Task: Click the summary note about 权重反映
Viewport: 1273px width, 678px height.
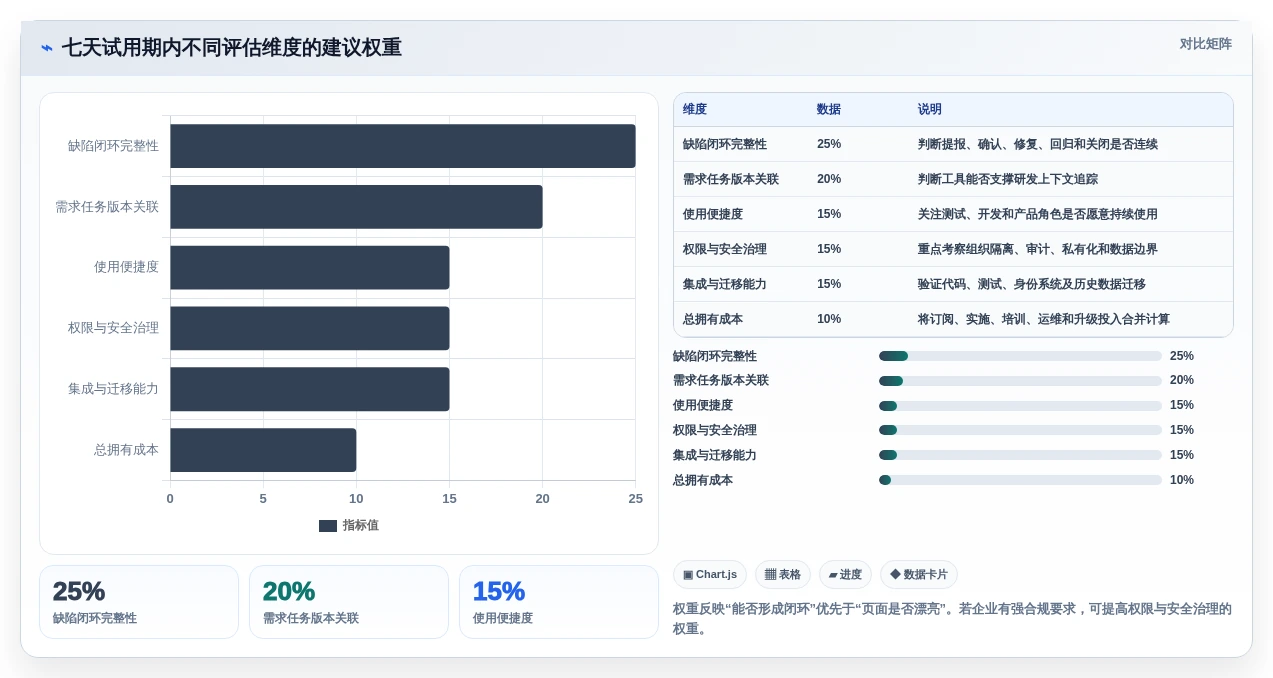Action: pyautogui.click(x=952, y=619)
